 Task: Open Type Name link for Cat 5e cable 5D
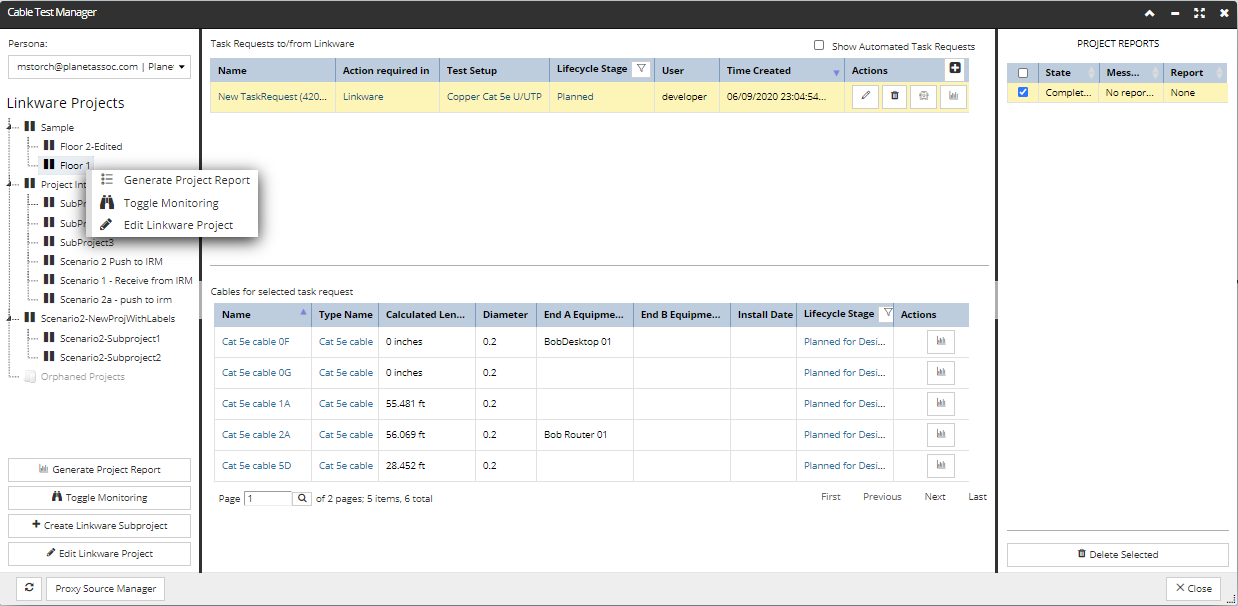click(346, 466)
